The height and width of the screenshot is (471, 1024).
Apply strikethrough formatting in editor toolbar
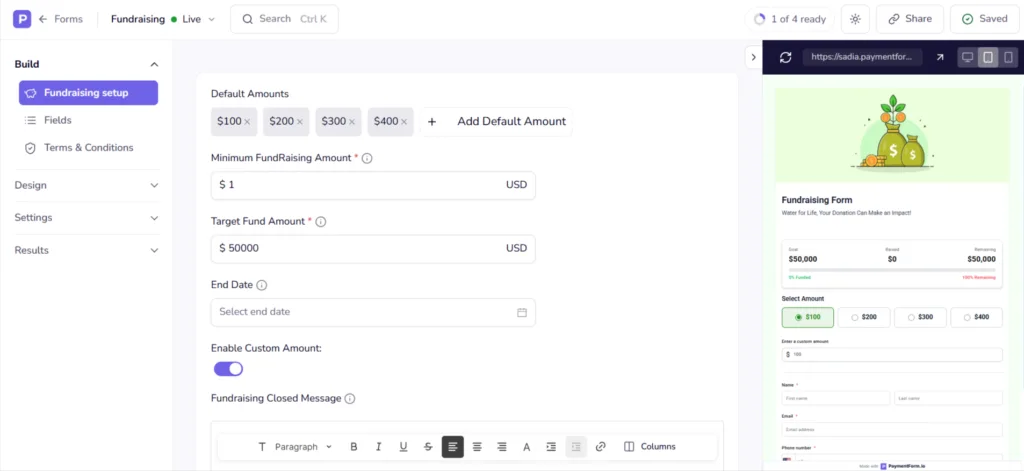click(428, 447)
